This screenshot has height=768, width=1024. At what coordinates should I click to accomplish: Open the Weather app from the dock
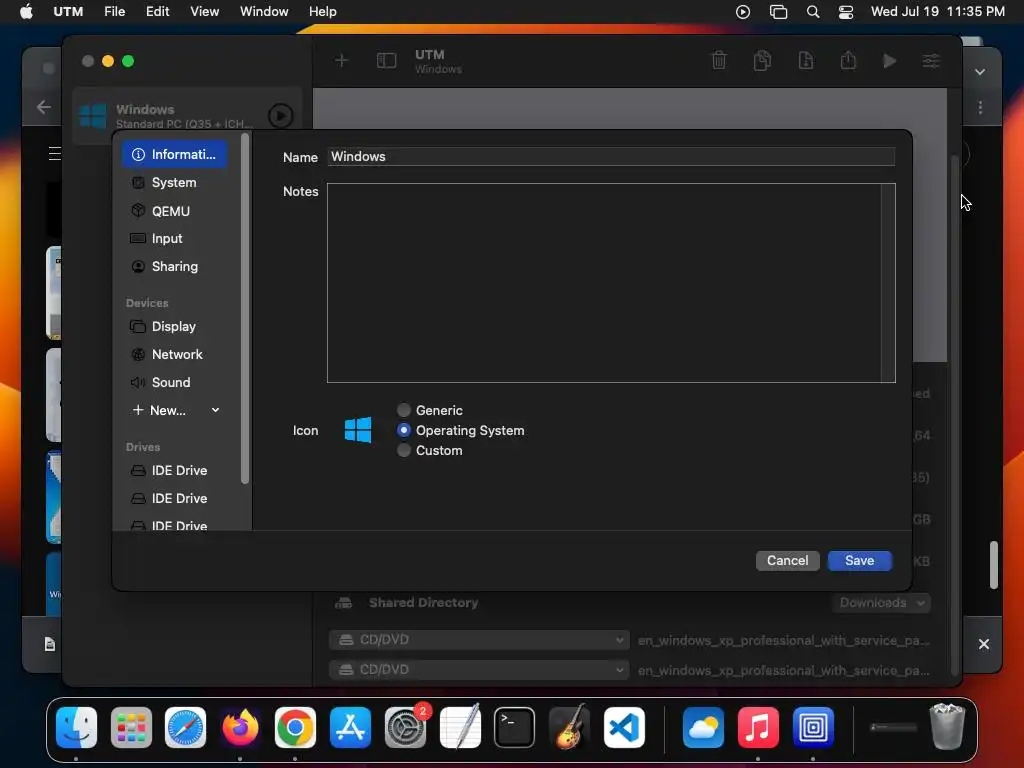pos(703,728)
